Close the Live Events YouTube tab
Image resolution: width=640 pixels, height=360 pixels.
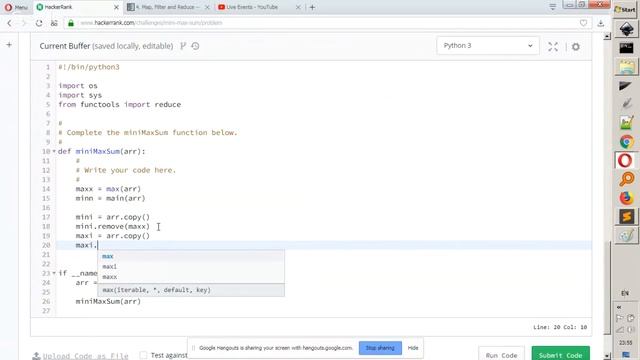point(298,7)
